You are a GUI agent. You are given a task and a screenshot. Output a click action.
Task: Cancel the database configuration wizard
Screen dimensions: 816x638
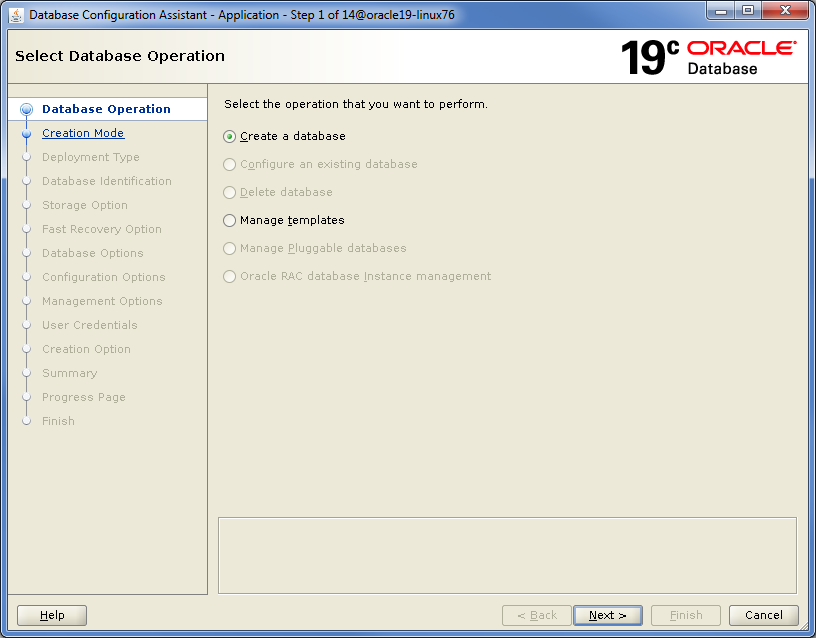[764, 615]
